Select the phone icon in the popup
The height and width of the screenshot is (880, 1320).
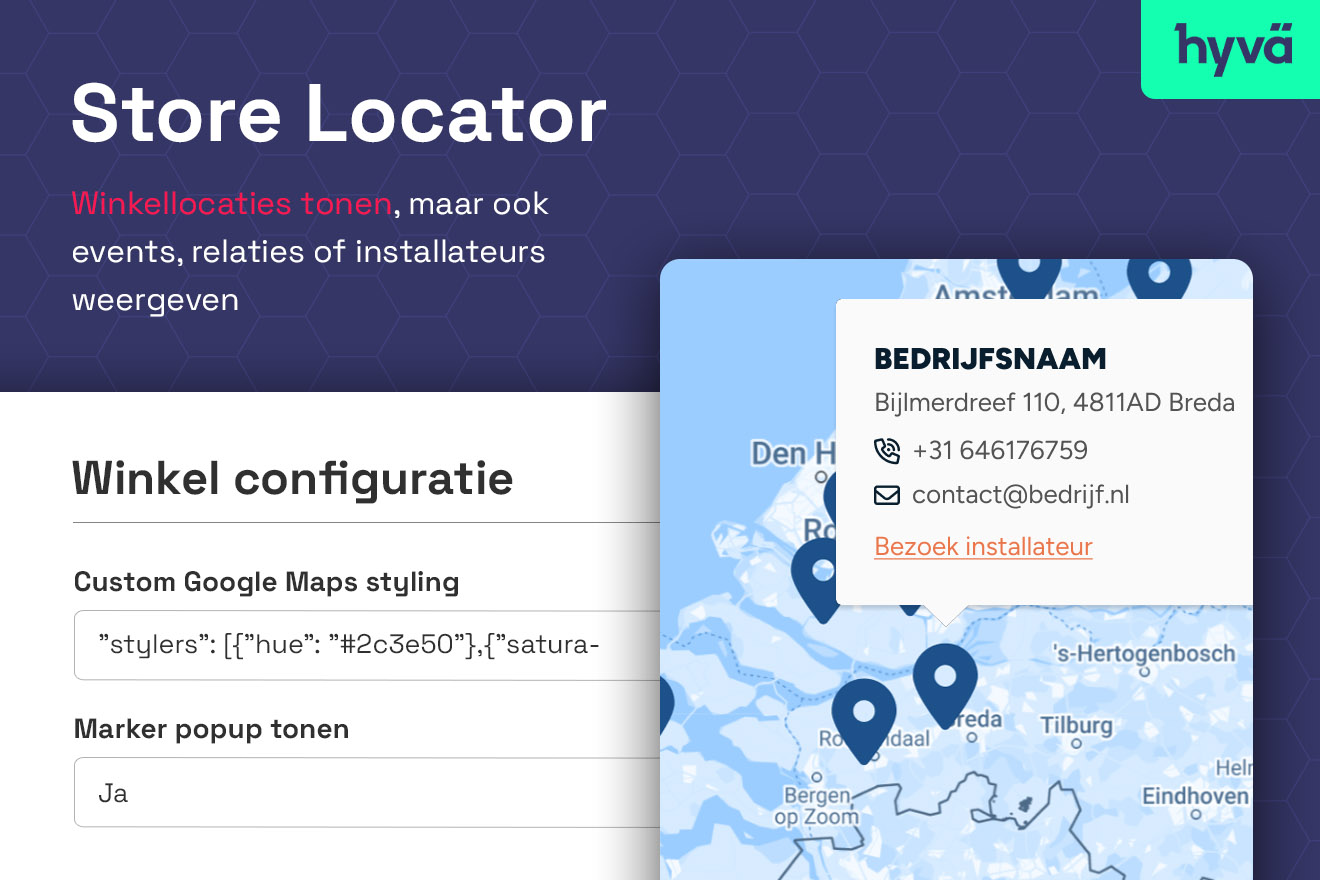click(x=886, y=450)
